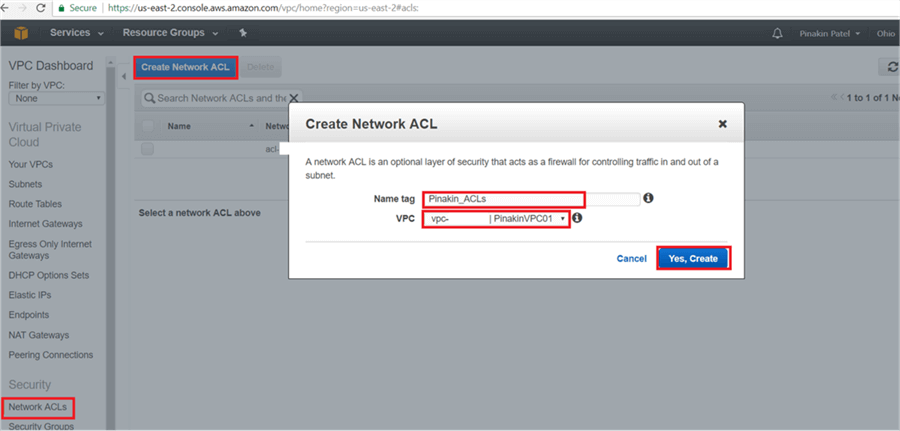Open Elastic IPs in sidebar
The width and height of the screenshot is (900, 431).
pyautogui.click(x=30, y=295)
